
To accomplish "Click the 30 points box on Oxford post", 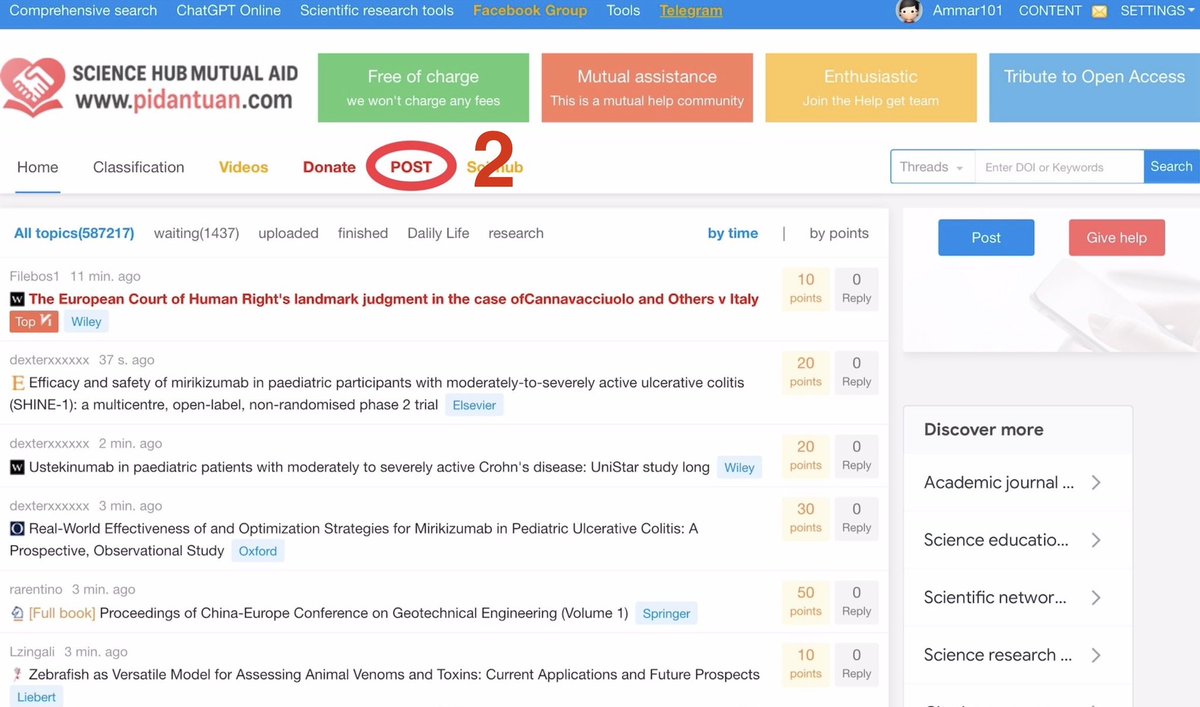I will tap(805, 518).
